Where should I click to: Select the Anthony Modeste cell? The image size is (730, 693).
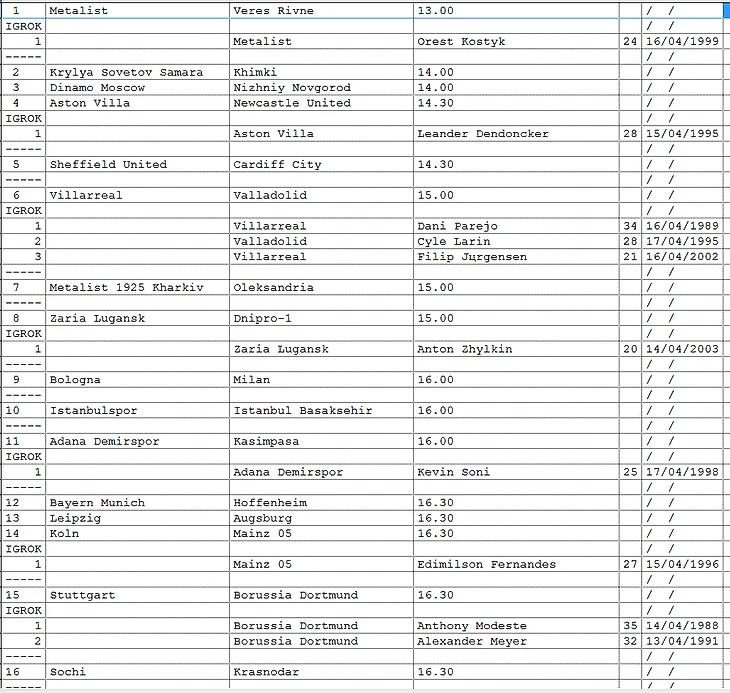click(516, 625)
